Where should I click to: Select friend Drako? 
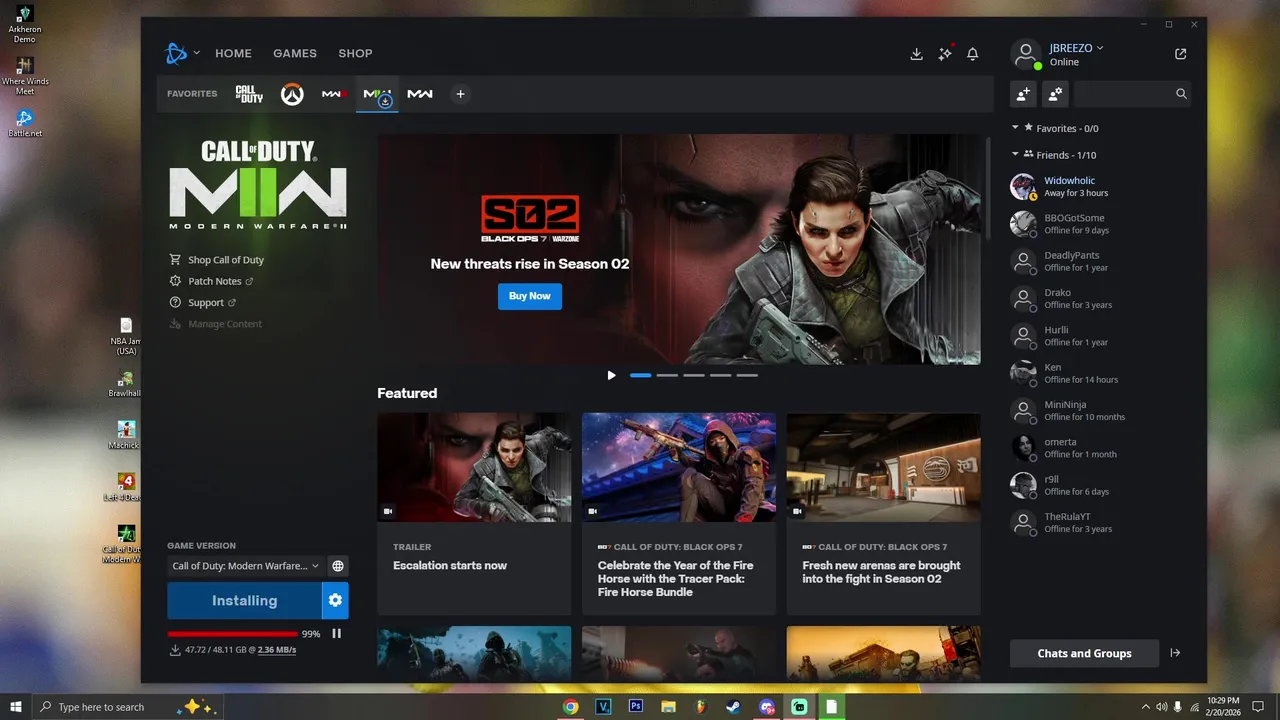point(1100,299)
